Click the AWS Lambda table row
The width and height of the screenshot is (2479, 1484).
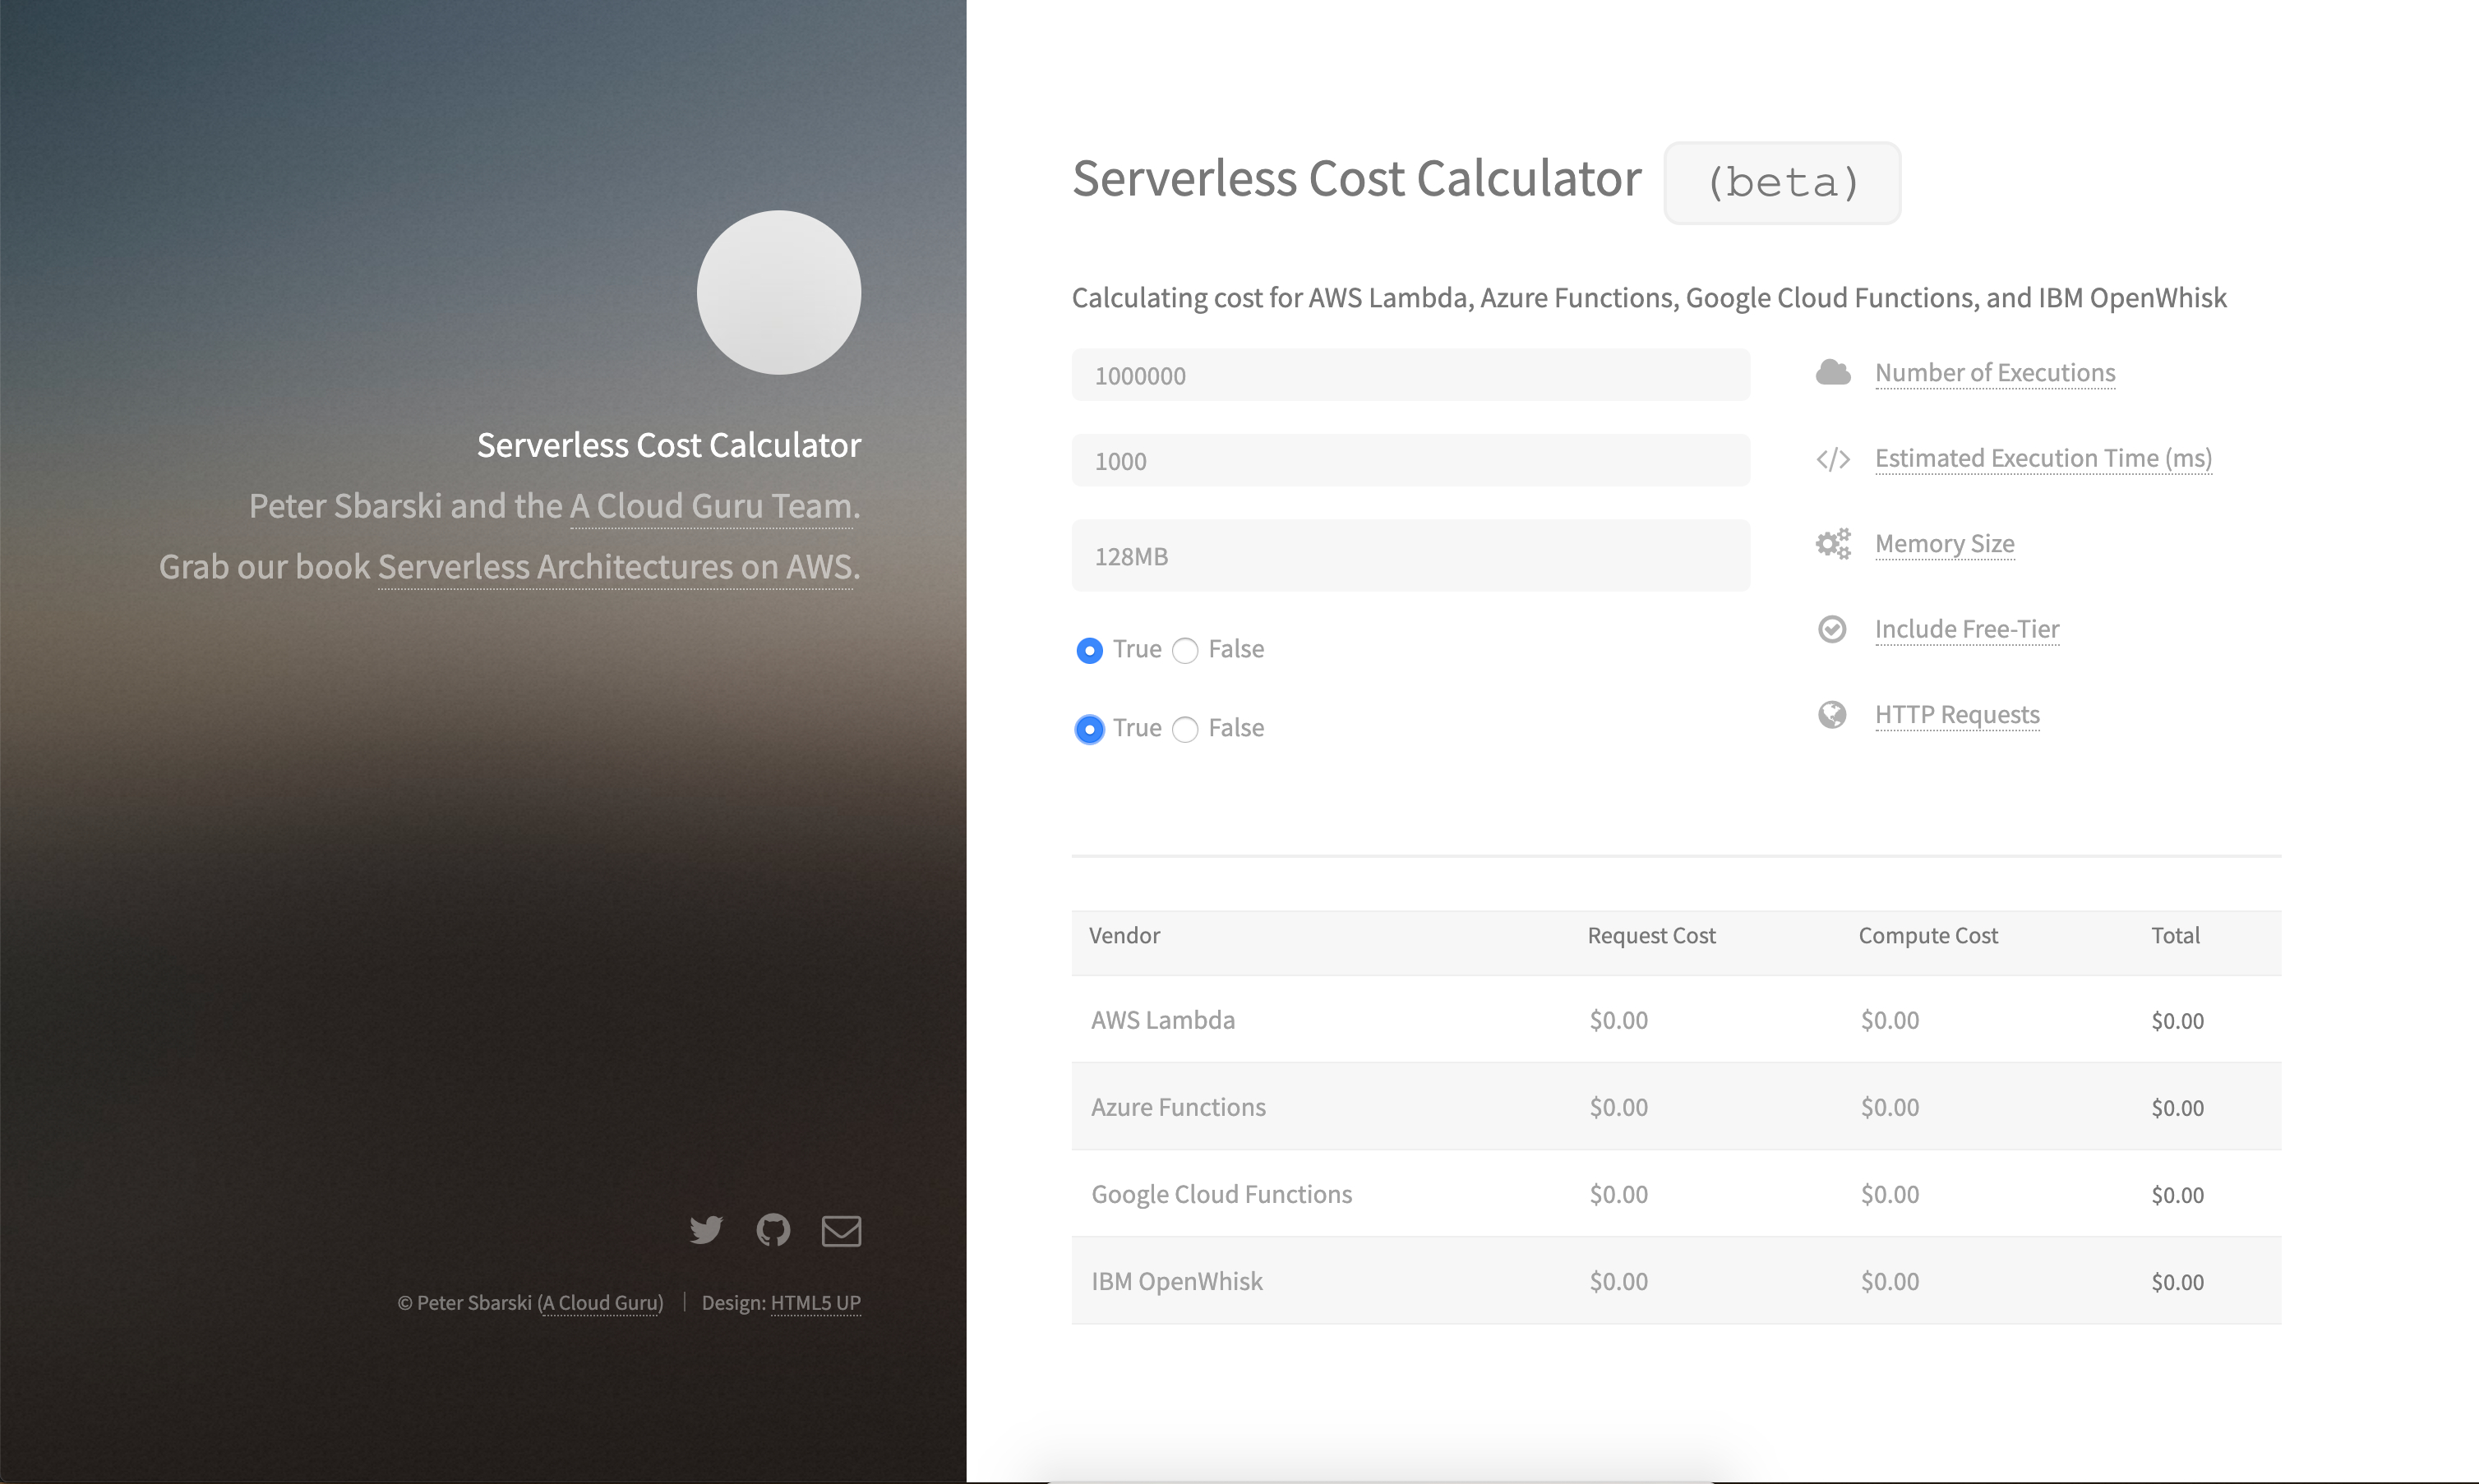pyautogui.click(x=1675, y=1020)
